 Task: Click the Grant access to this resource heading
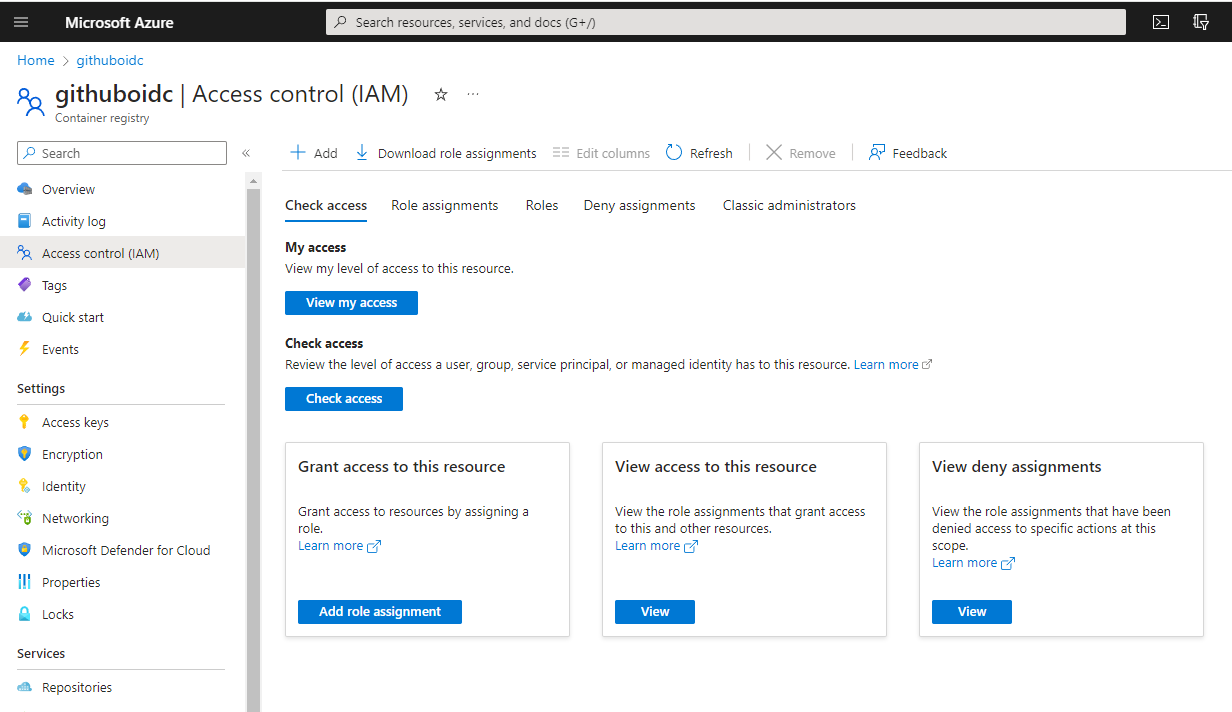(x=402, y=467)
